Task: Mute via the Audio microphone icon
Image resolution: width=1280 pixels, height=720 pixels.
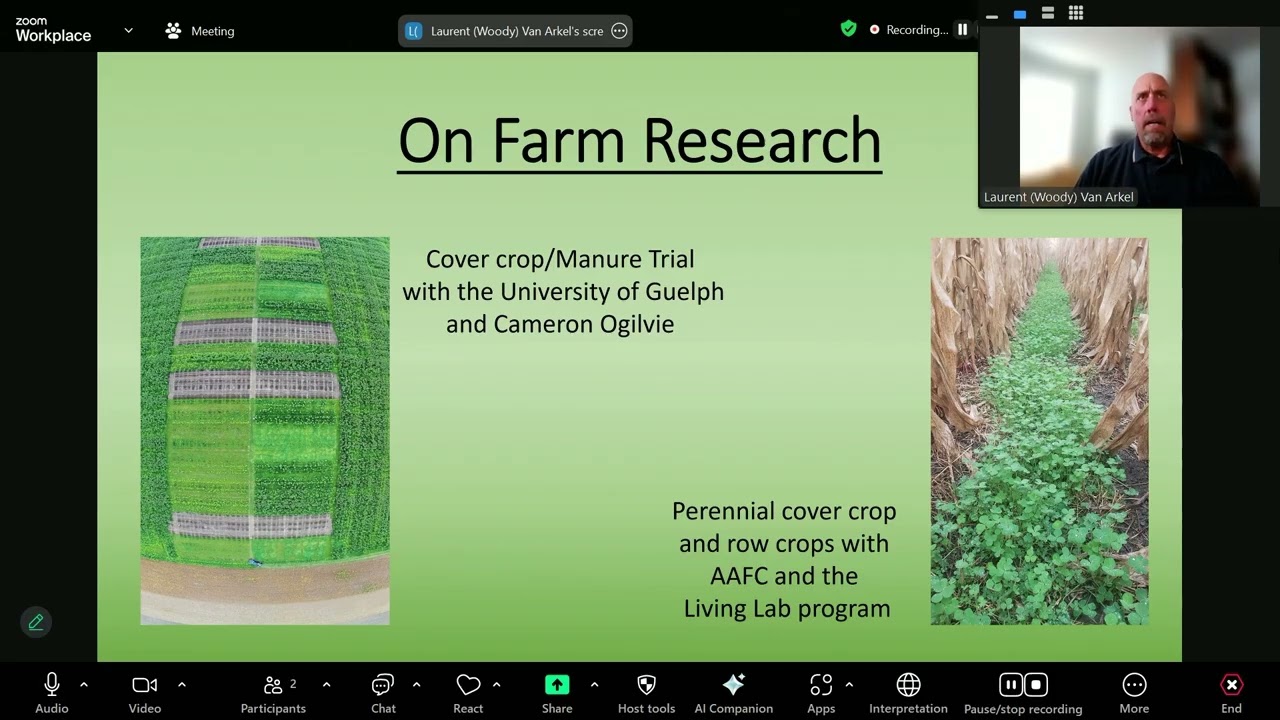Action: click(52, 685)
